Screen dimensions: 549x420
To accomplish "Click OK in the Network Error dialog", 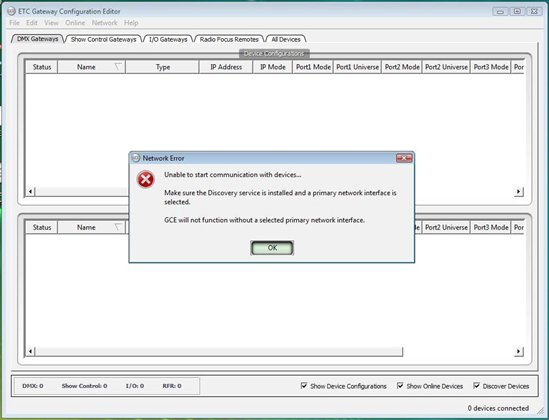I will tap(272, 248).
